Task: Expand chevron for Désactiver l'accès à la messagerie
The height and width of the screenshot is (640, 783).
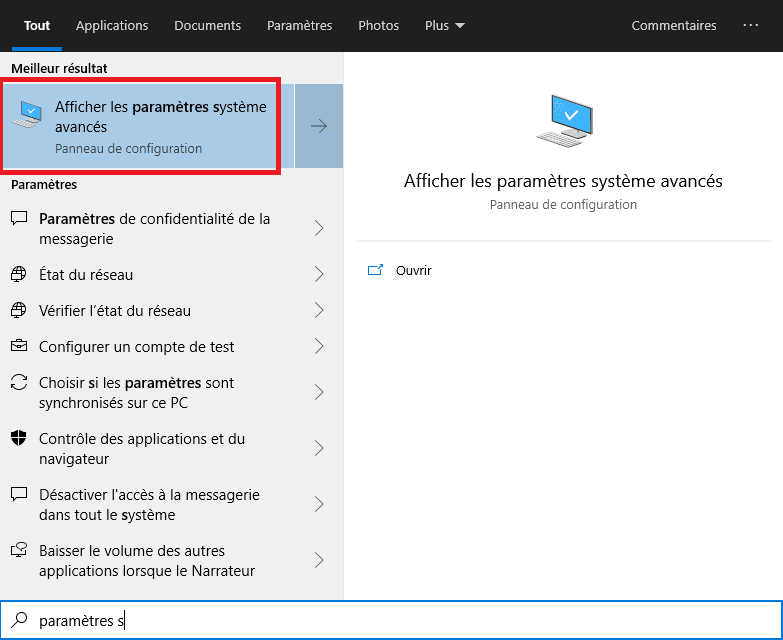Action: point(319,504)
